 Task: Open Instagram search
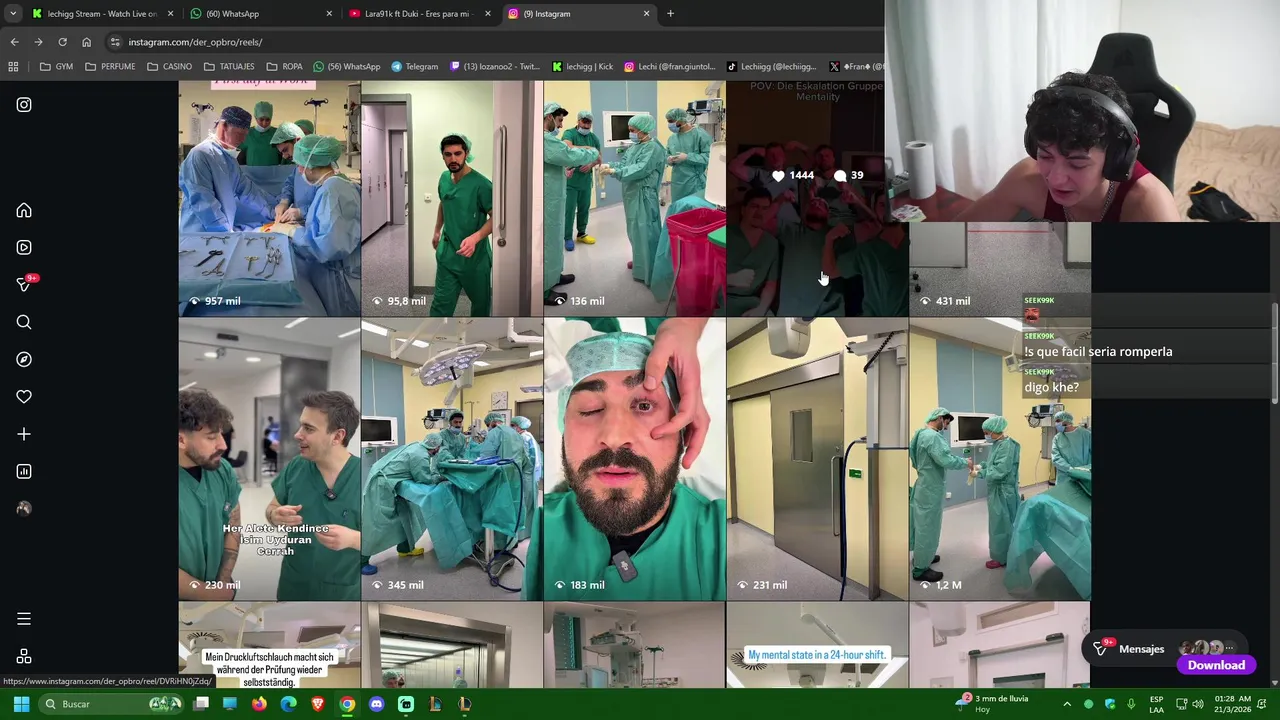pyautogui.click(x=24, y=322)
